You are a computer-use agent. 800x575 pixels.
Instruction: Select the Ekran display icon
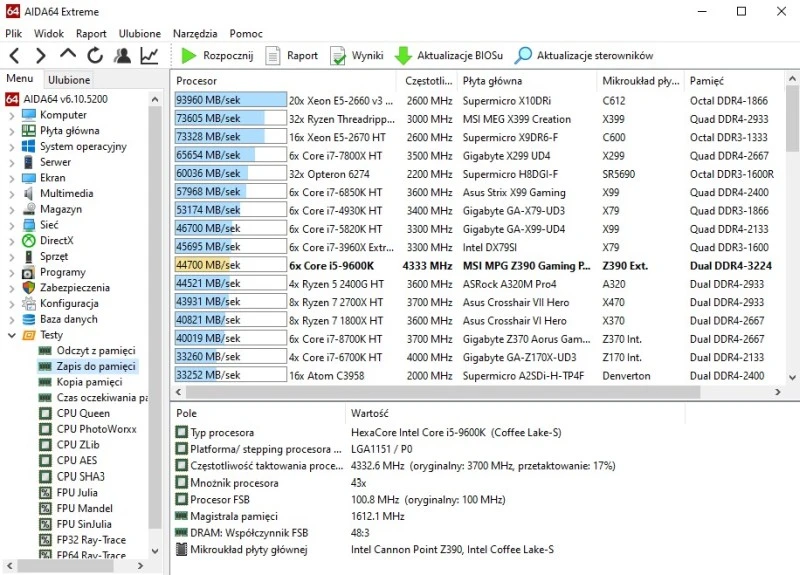[x=29, y=178]
